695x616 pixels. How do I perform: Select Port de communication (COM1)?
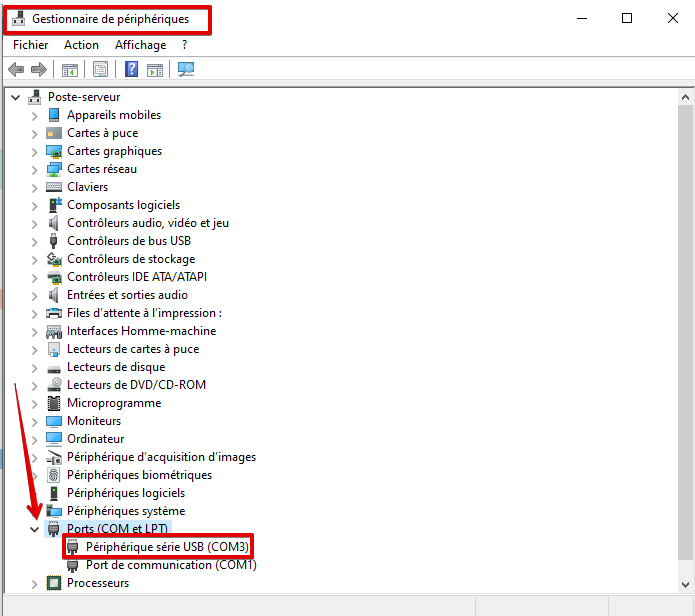click(x=171, y=565)
